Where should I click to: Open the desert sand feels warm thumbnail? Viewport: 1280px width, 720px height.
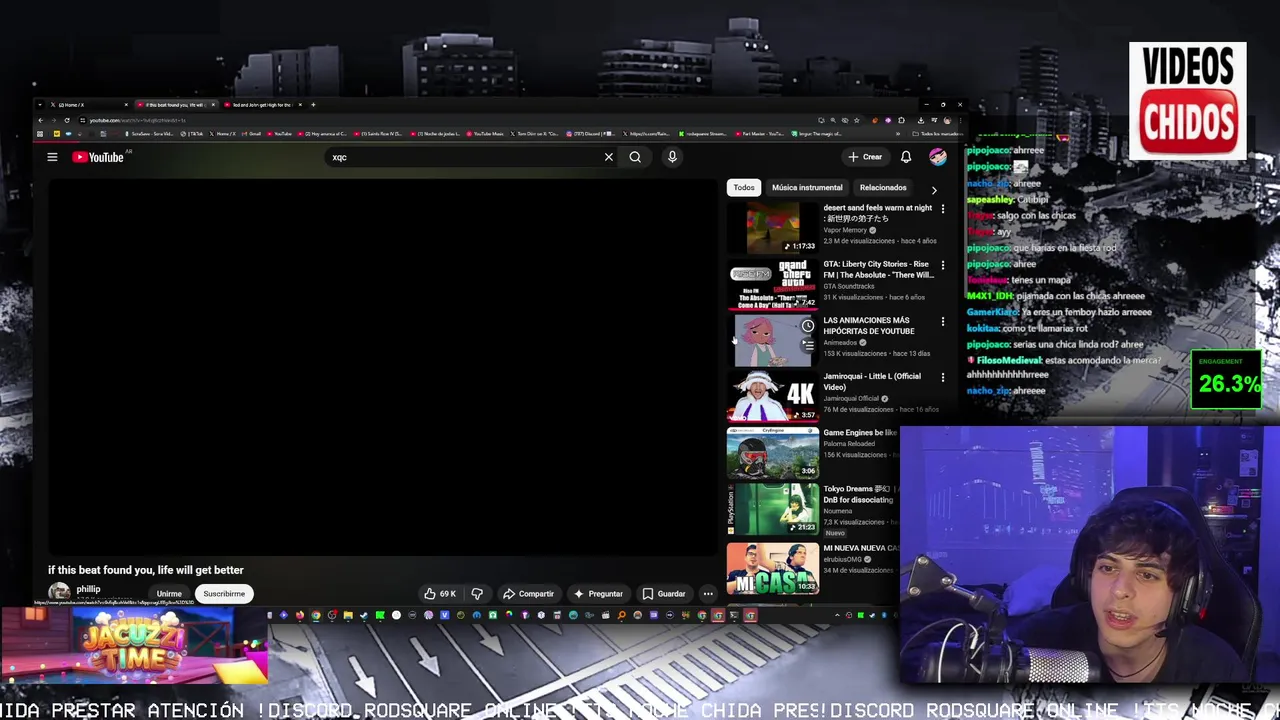[772, 227]
